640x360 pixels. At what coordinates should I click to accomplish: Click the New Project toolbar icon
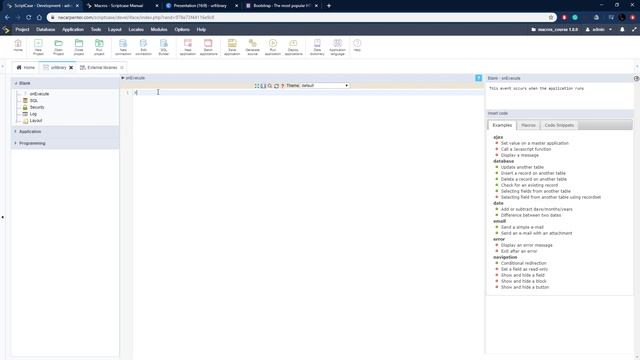pos(38,47)
